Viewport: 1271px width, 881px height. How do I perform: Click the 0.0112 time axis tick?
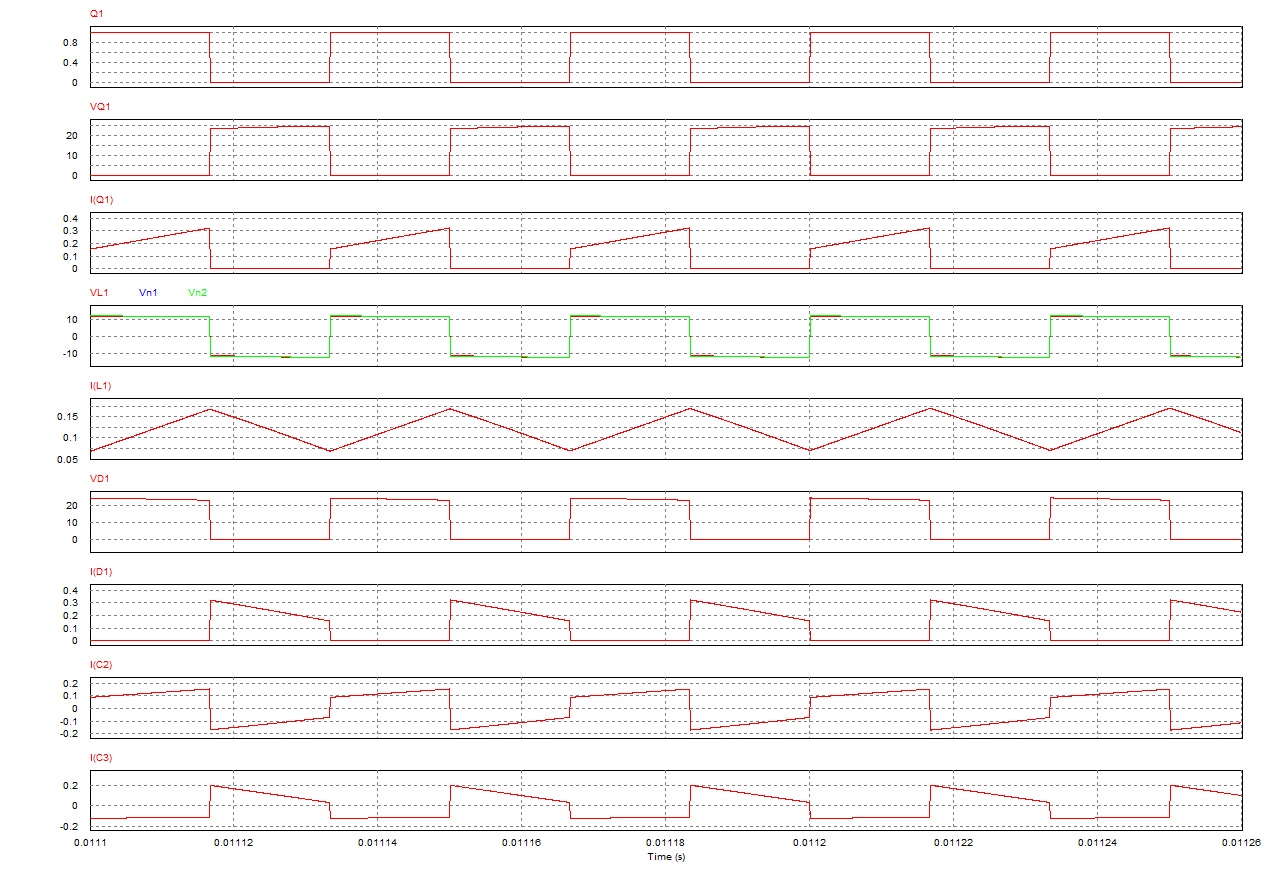[x=809, y=844]
